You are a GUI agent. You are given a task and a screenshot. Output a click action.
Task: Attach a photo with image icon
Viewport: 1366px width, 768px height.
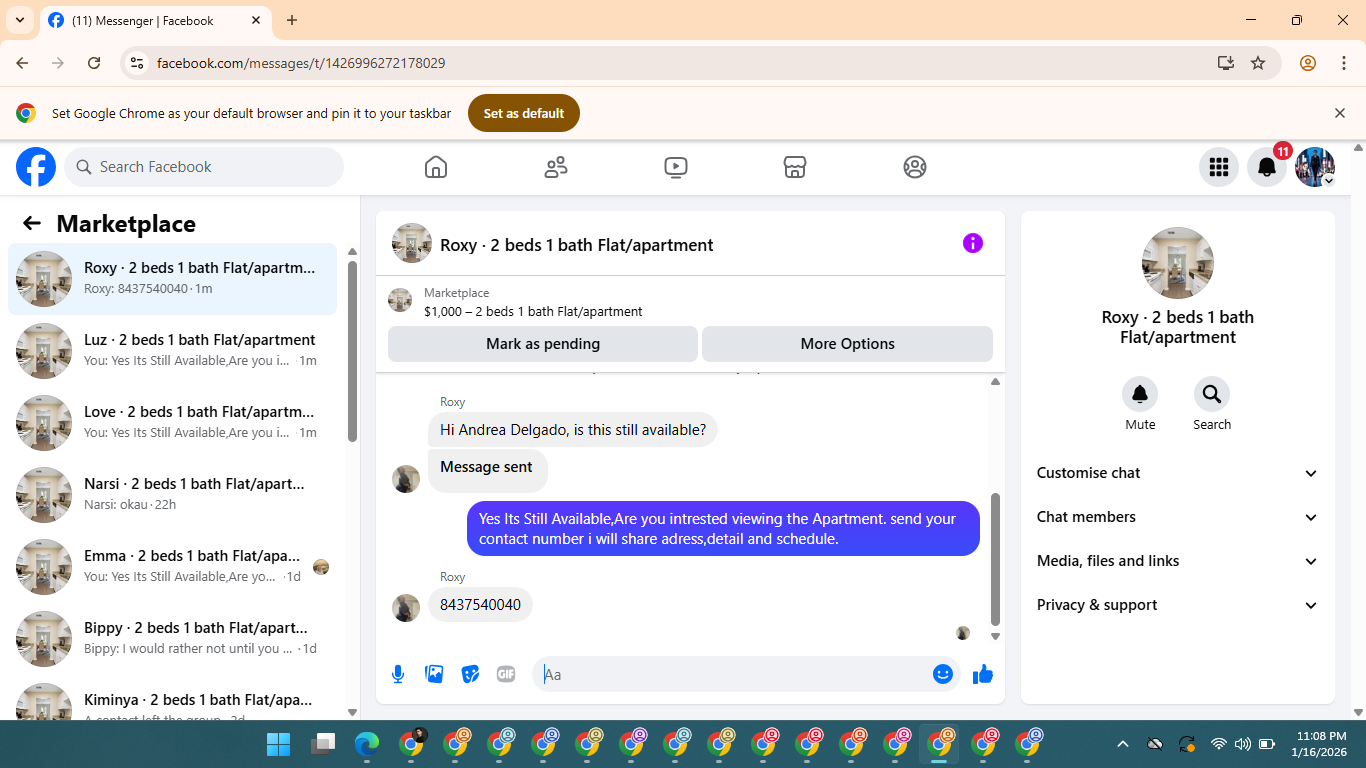click(434, 674)
